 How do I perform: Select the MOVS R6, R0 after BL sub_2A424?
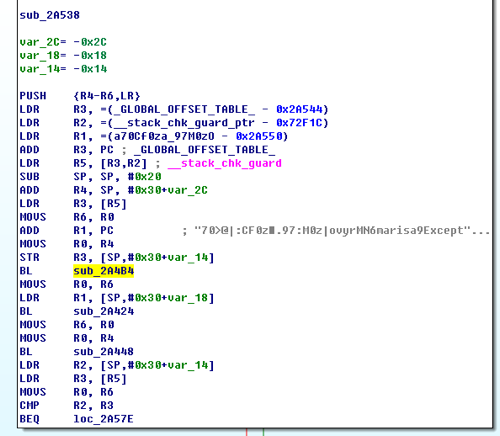67,325
